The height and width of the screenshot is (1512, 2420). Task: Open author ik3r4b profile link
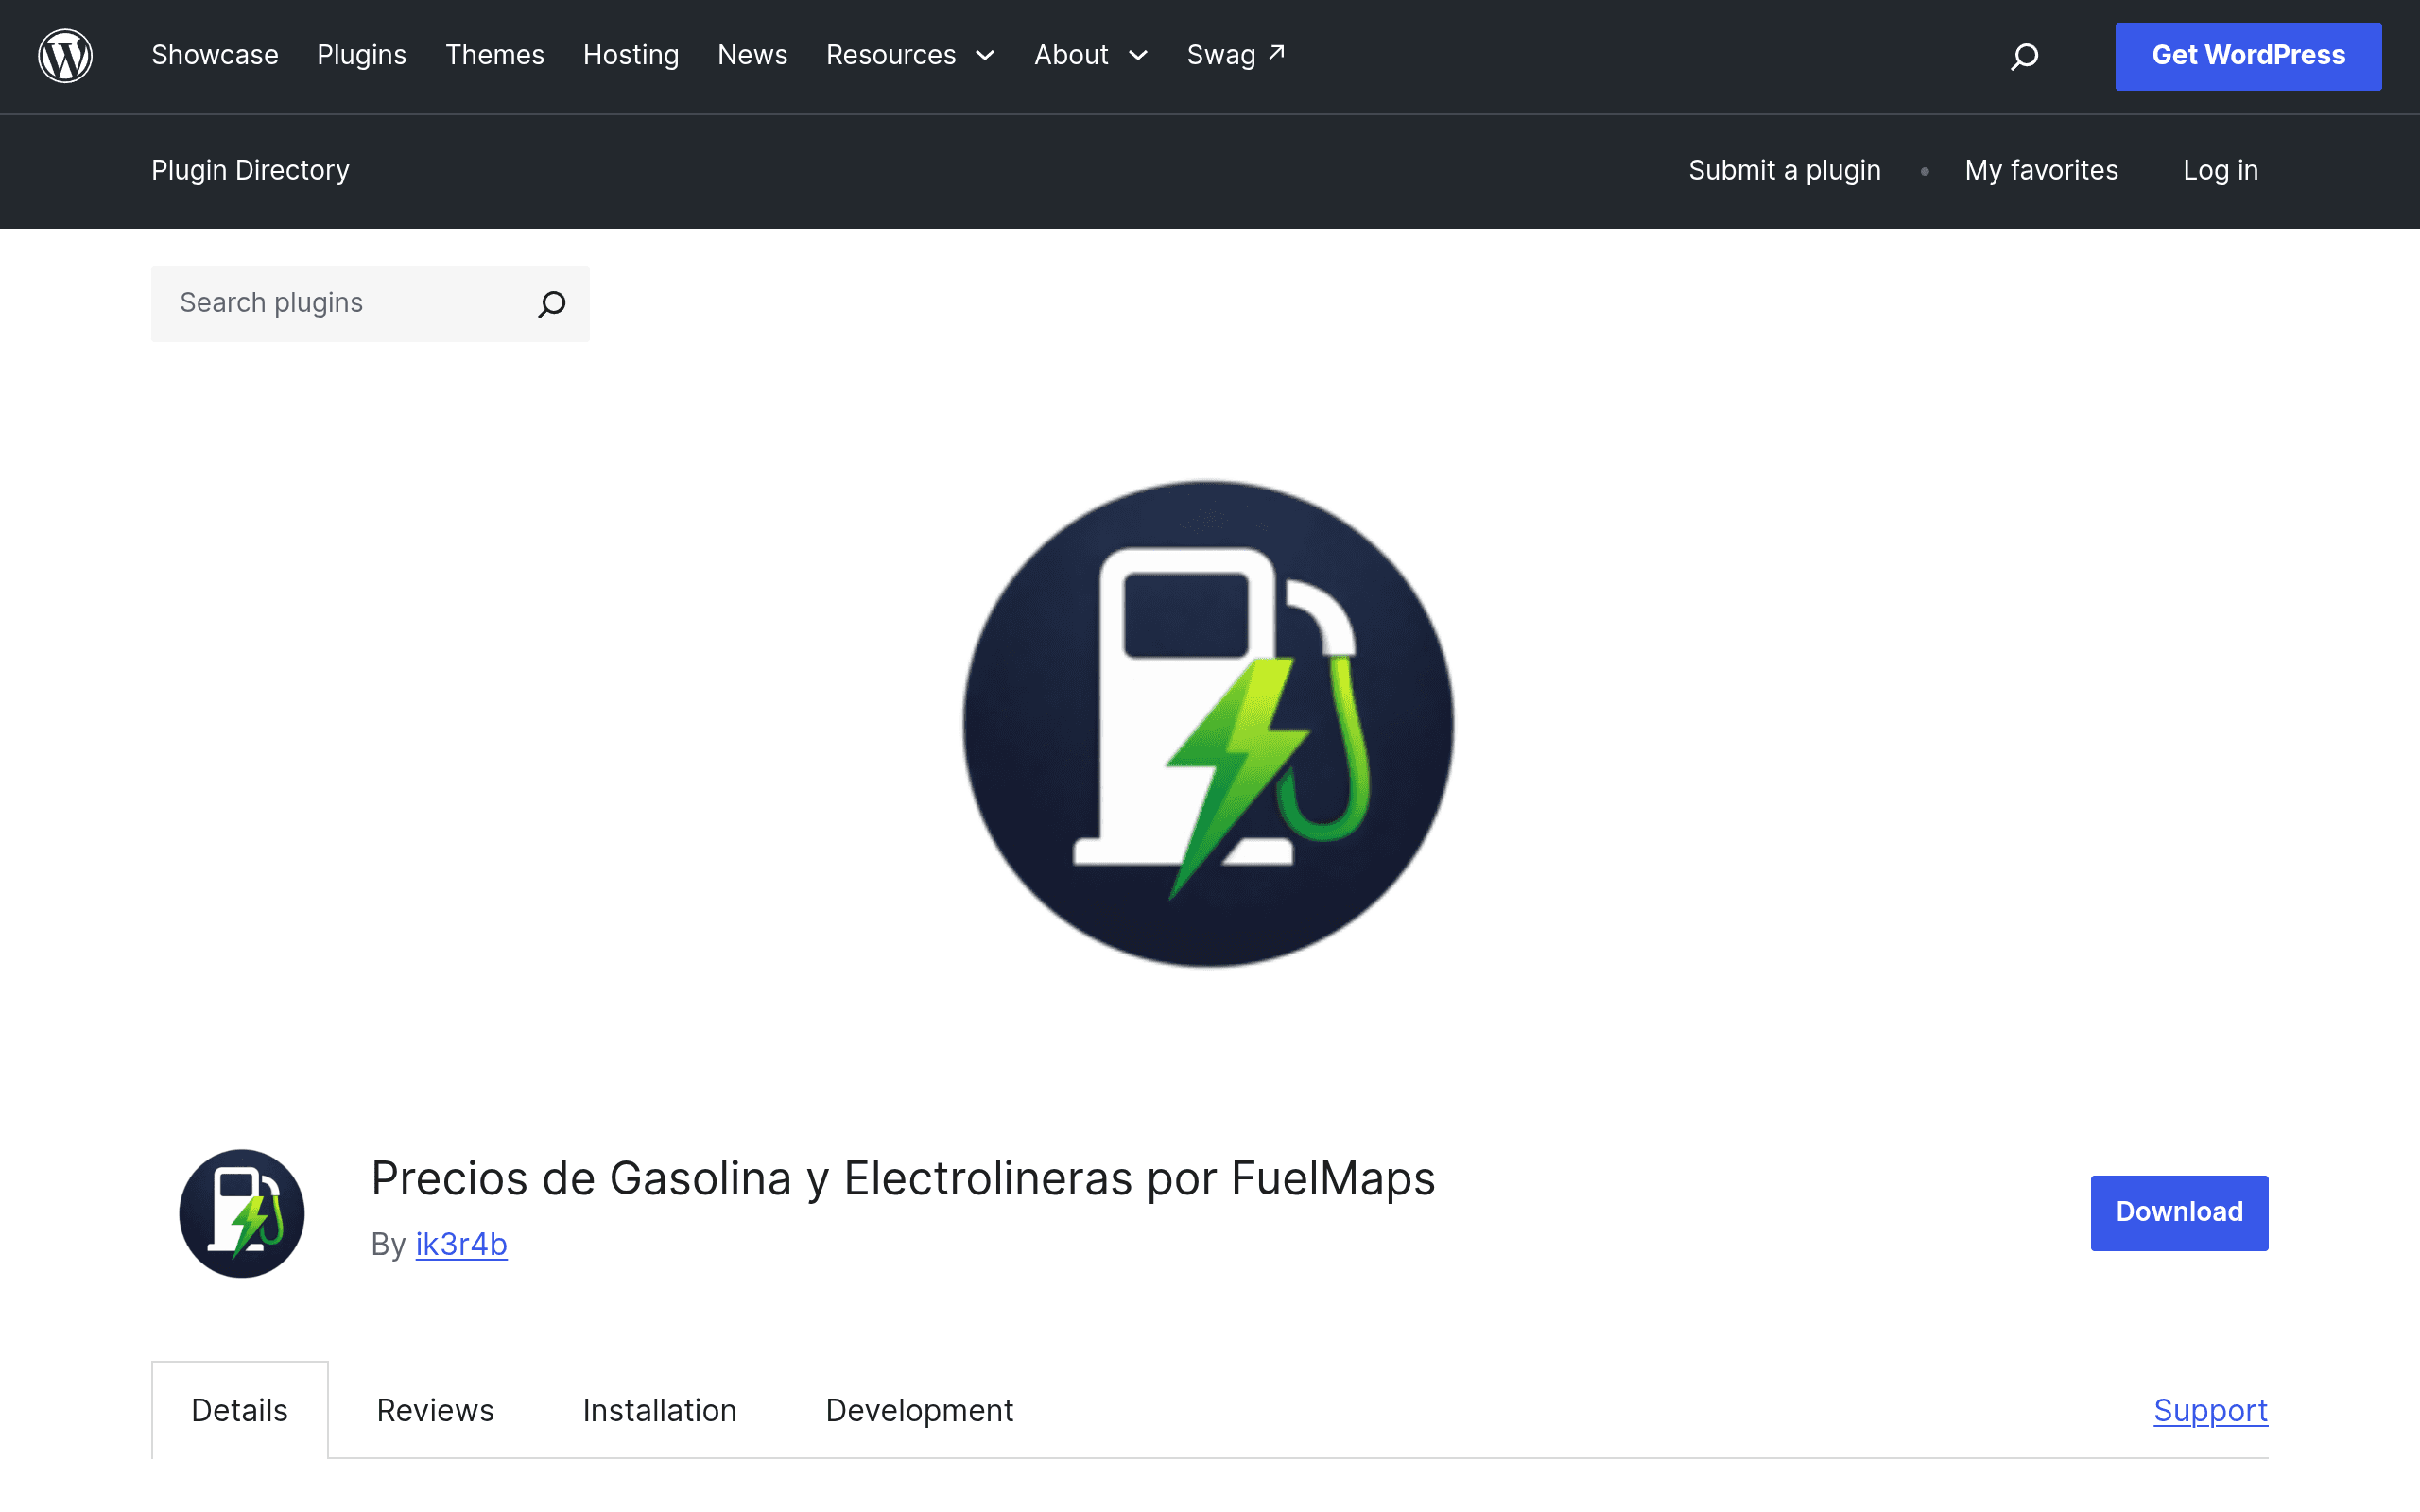tap(461, 1244)
